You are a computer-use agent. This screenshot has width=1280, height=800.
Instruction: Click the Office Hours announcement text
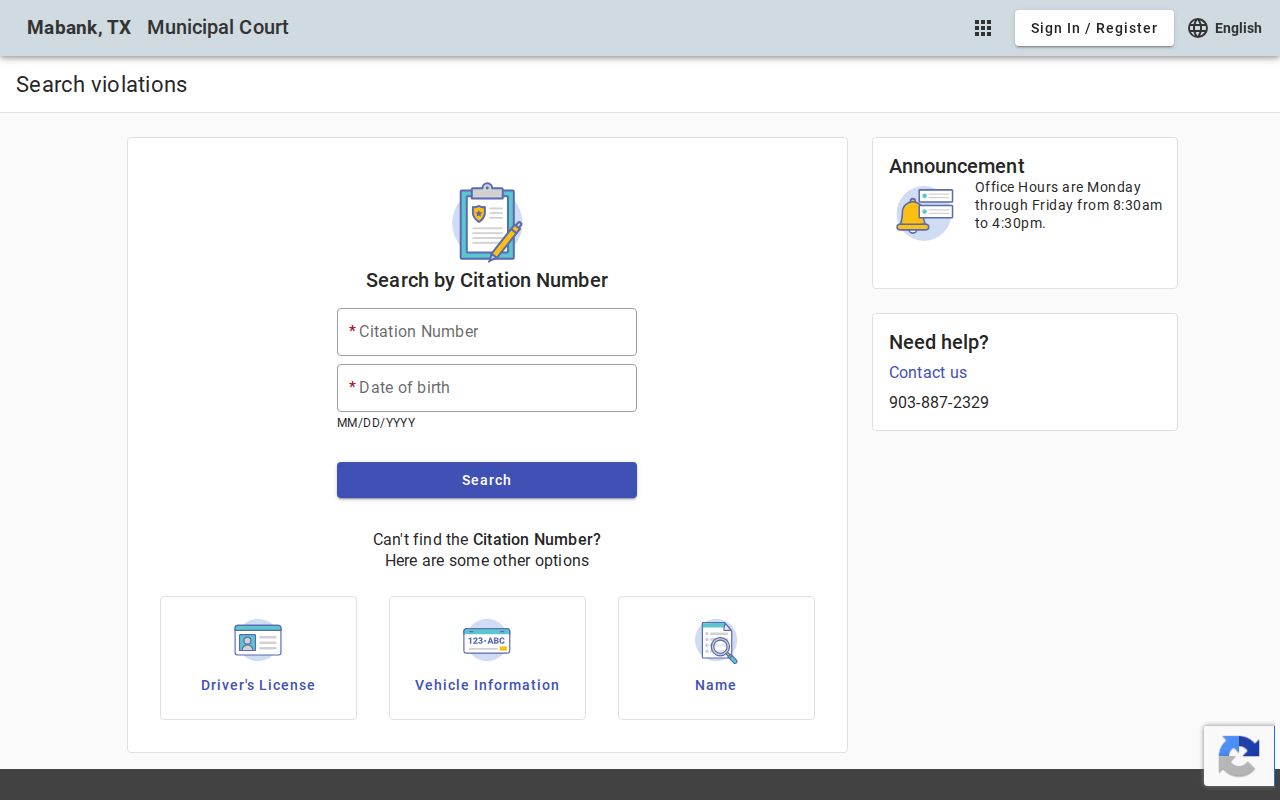point(1069,205)
